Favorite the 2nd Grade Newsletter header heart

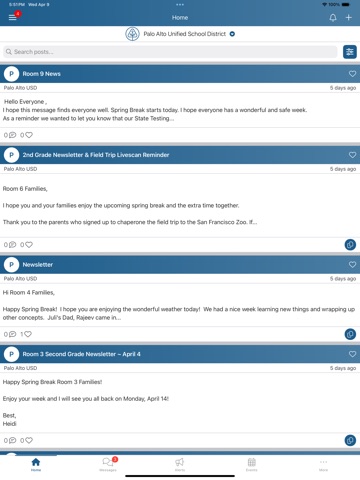click(x=352, y=155)
